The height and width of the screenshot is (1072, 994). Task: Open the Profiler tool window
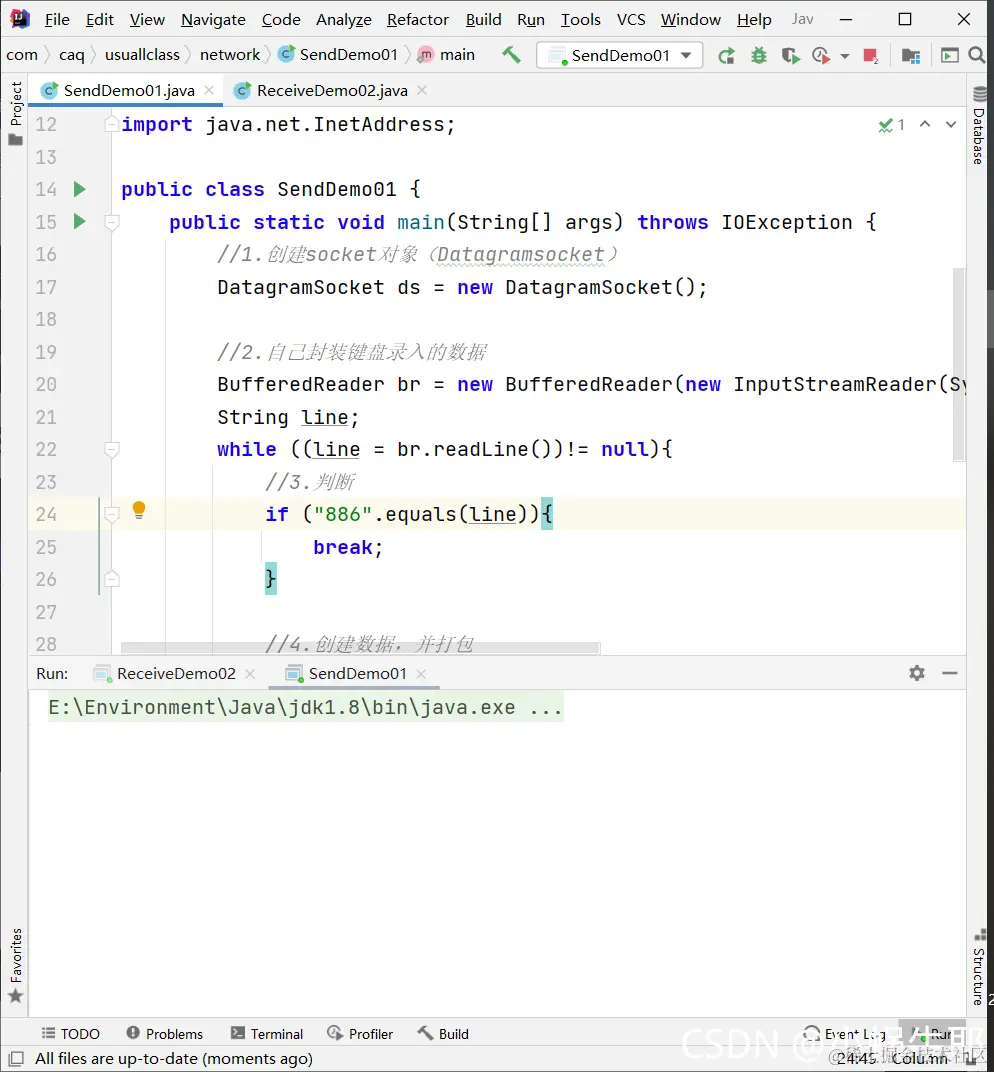360,1034
